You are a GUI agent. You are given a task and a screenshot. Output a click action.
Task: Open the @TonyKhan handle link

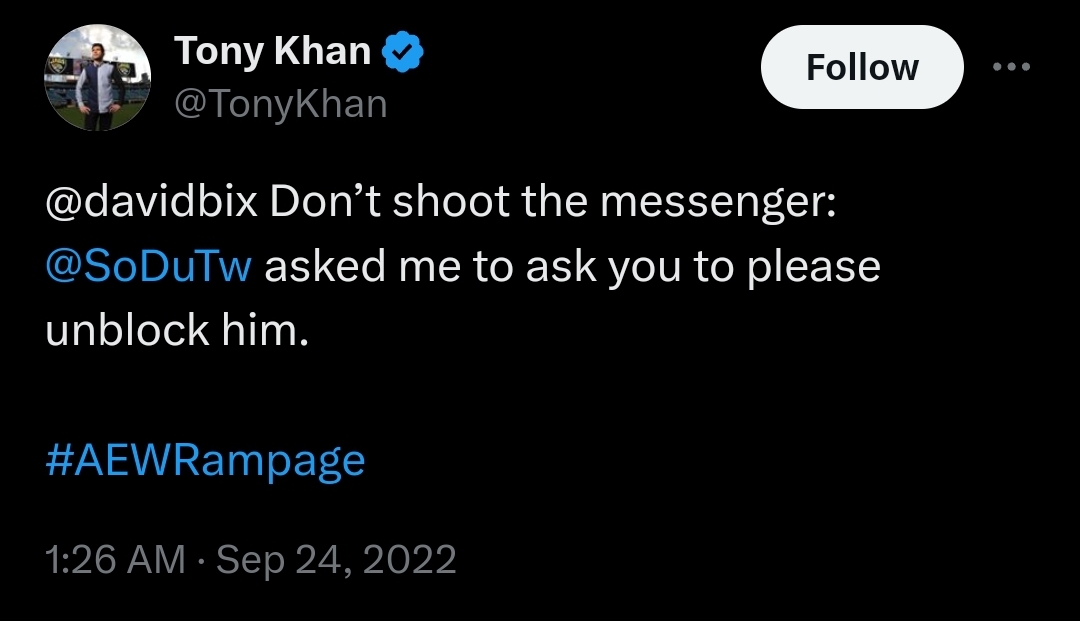280,103
